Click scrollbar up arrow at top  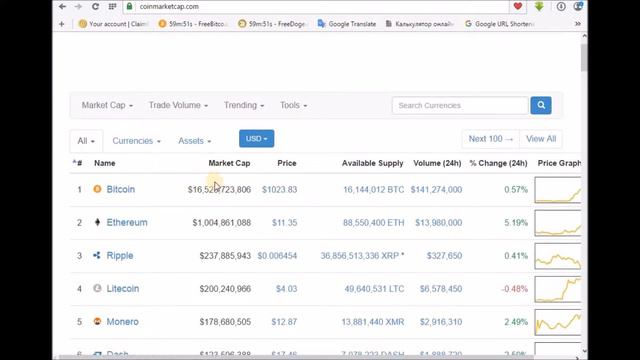point(584,36)
